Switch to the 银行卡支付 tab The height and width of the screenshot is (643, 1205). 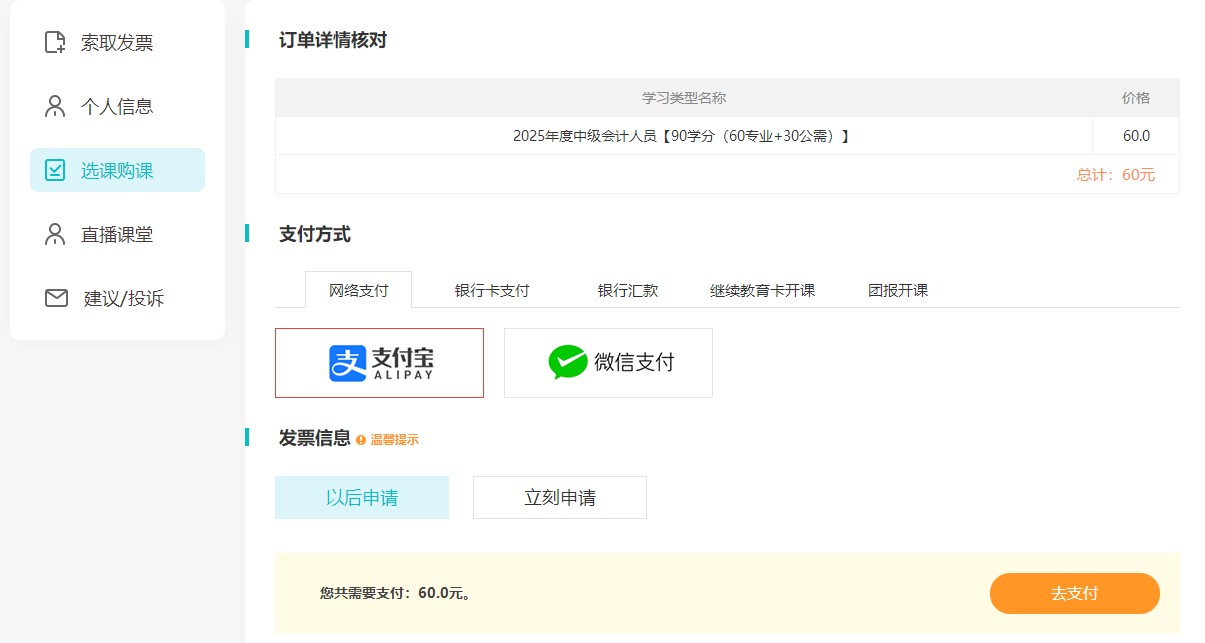click(x=490, y=289)
